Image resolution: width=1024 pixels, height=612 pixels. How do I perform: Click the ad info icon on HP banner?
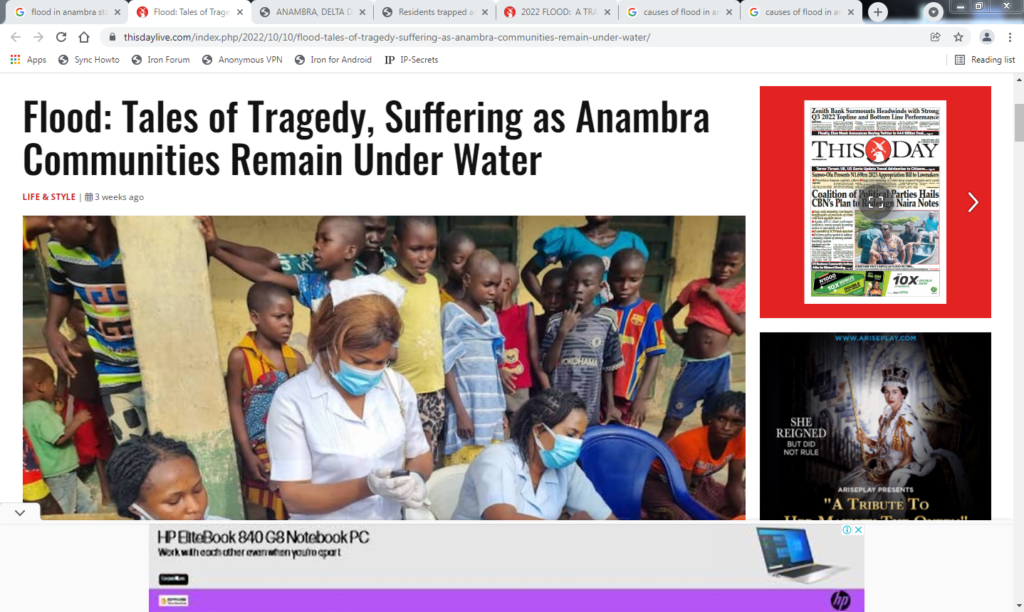point(846,530)
